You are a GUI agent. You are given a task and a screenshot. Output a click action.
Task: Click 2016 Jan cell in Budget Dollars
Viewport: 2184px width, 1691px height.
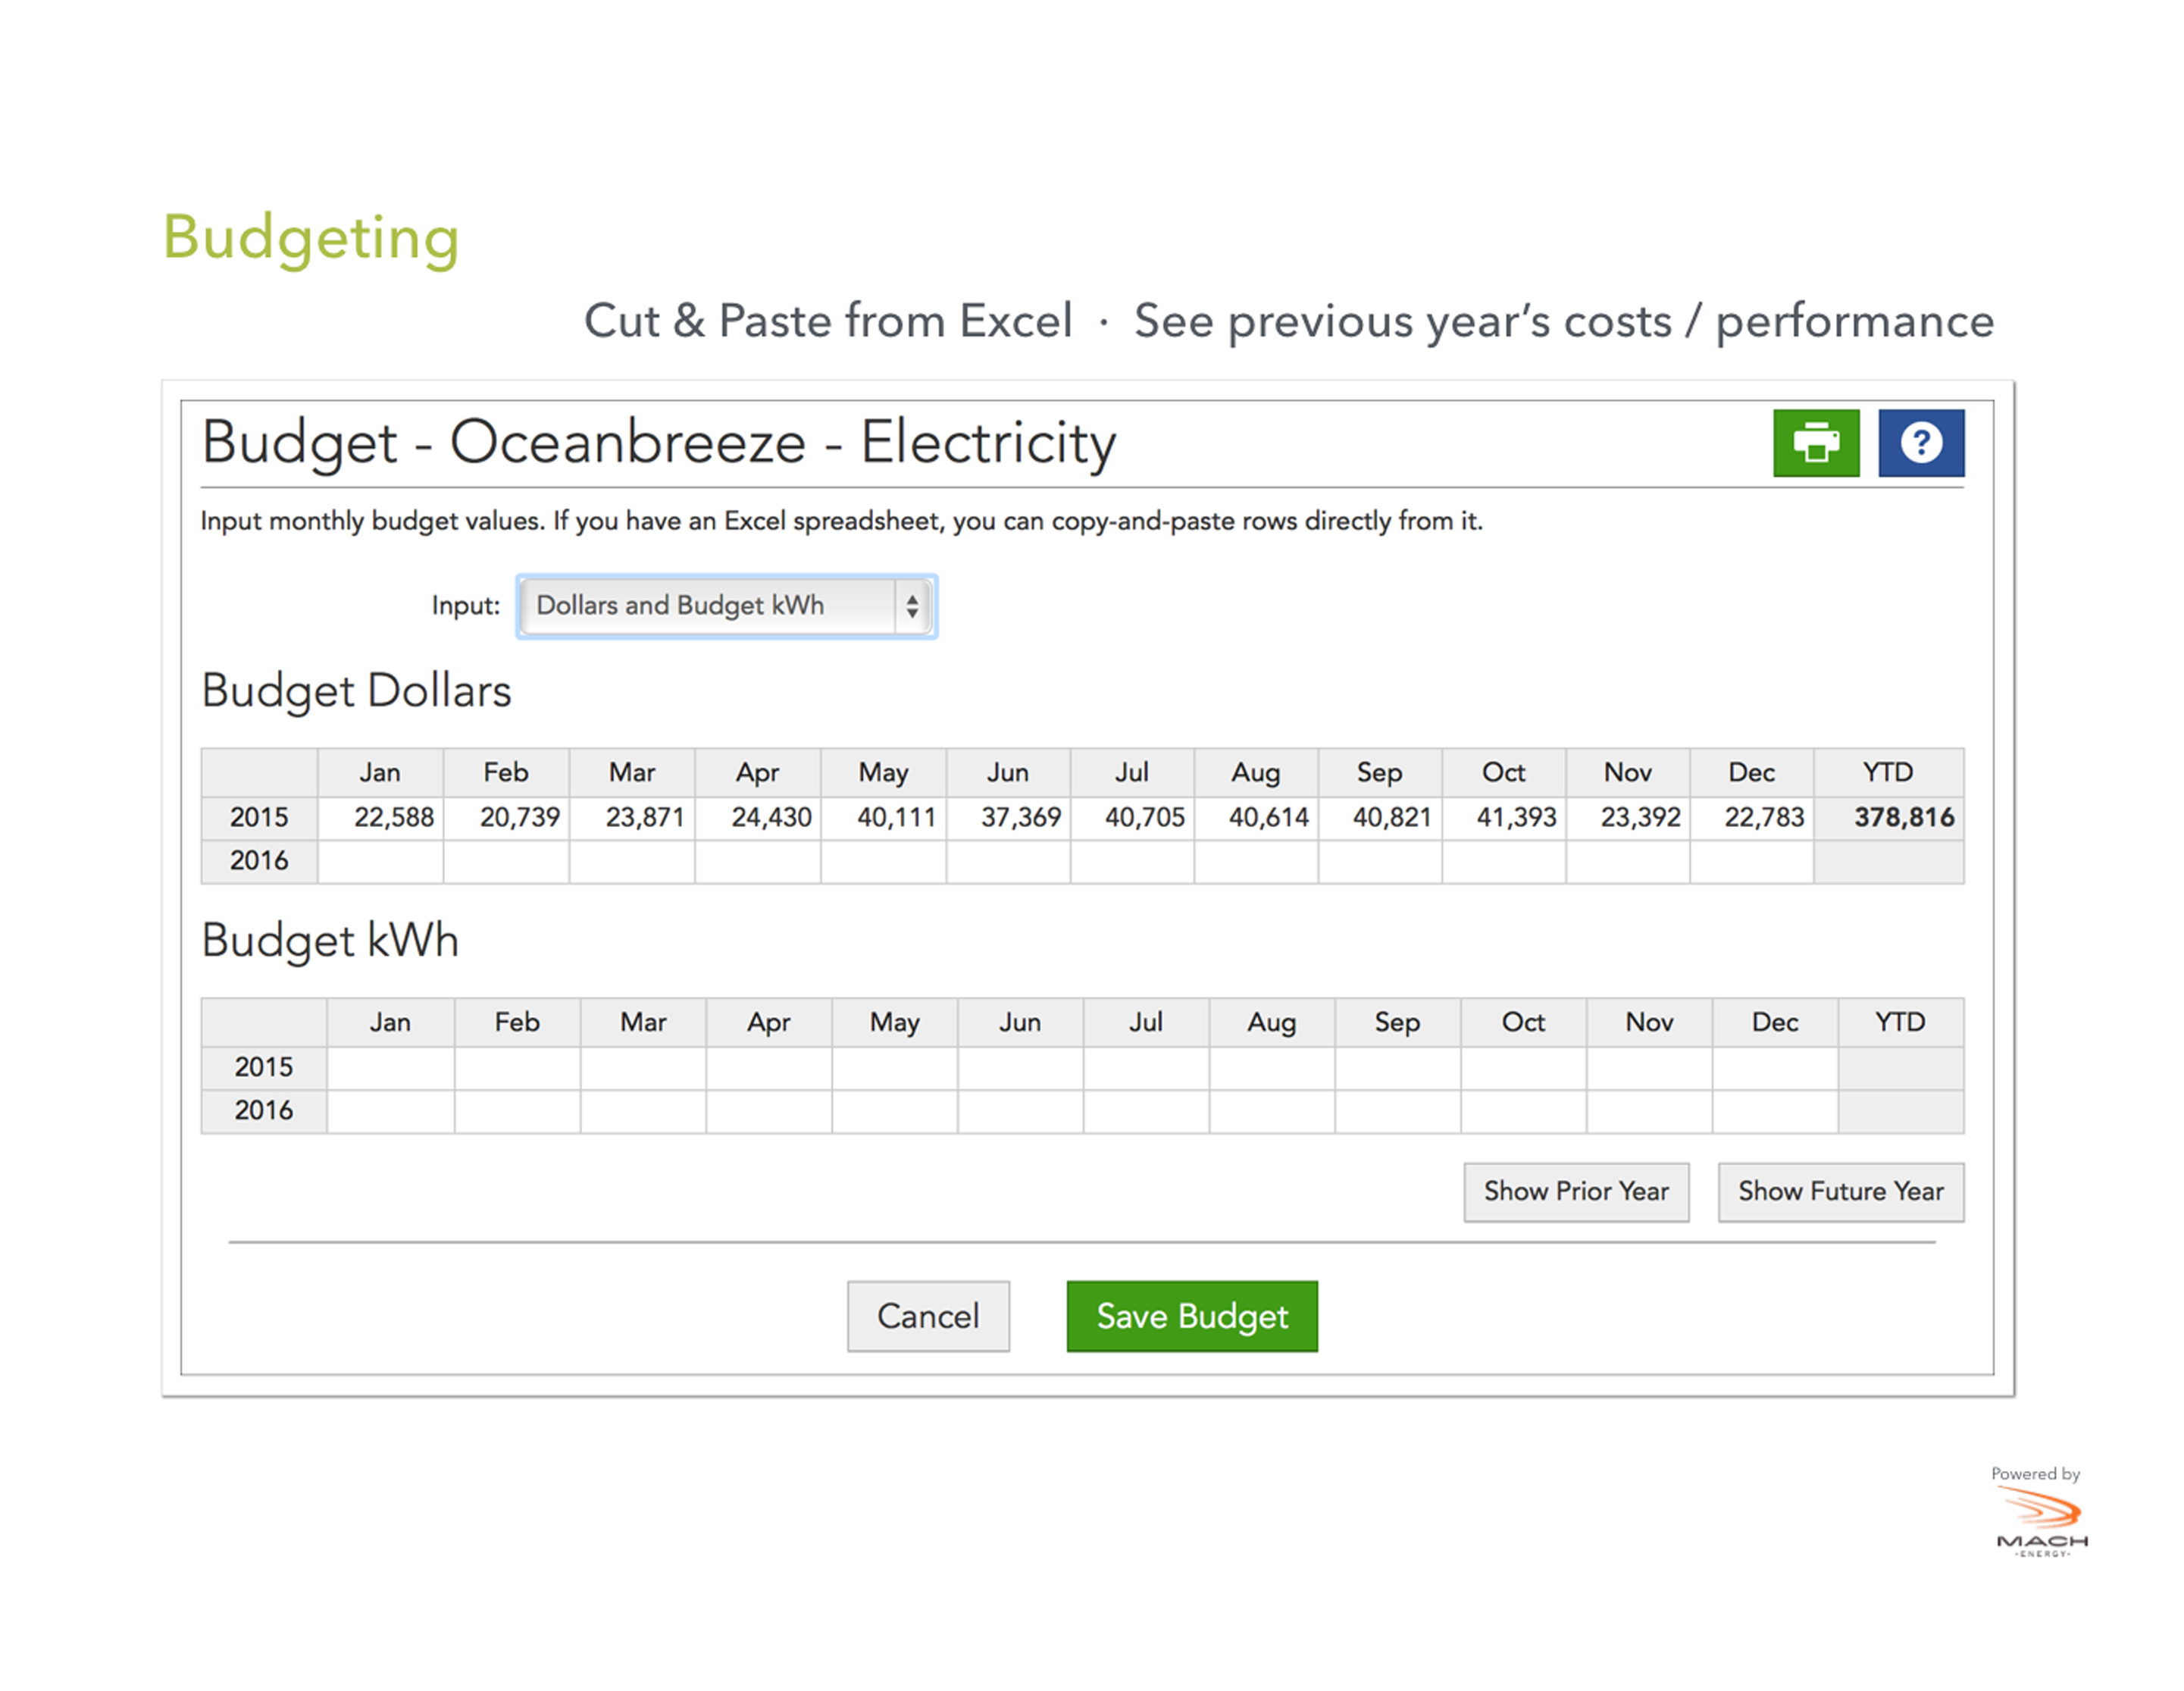tap(380, 861)
